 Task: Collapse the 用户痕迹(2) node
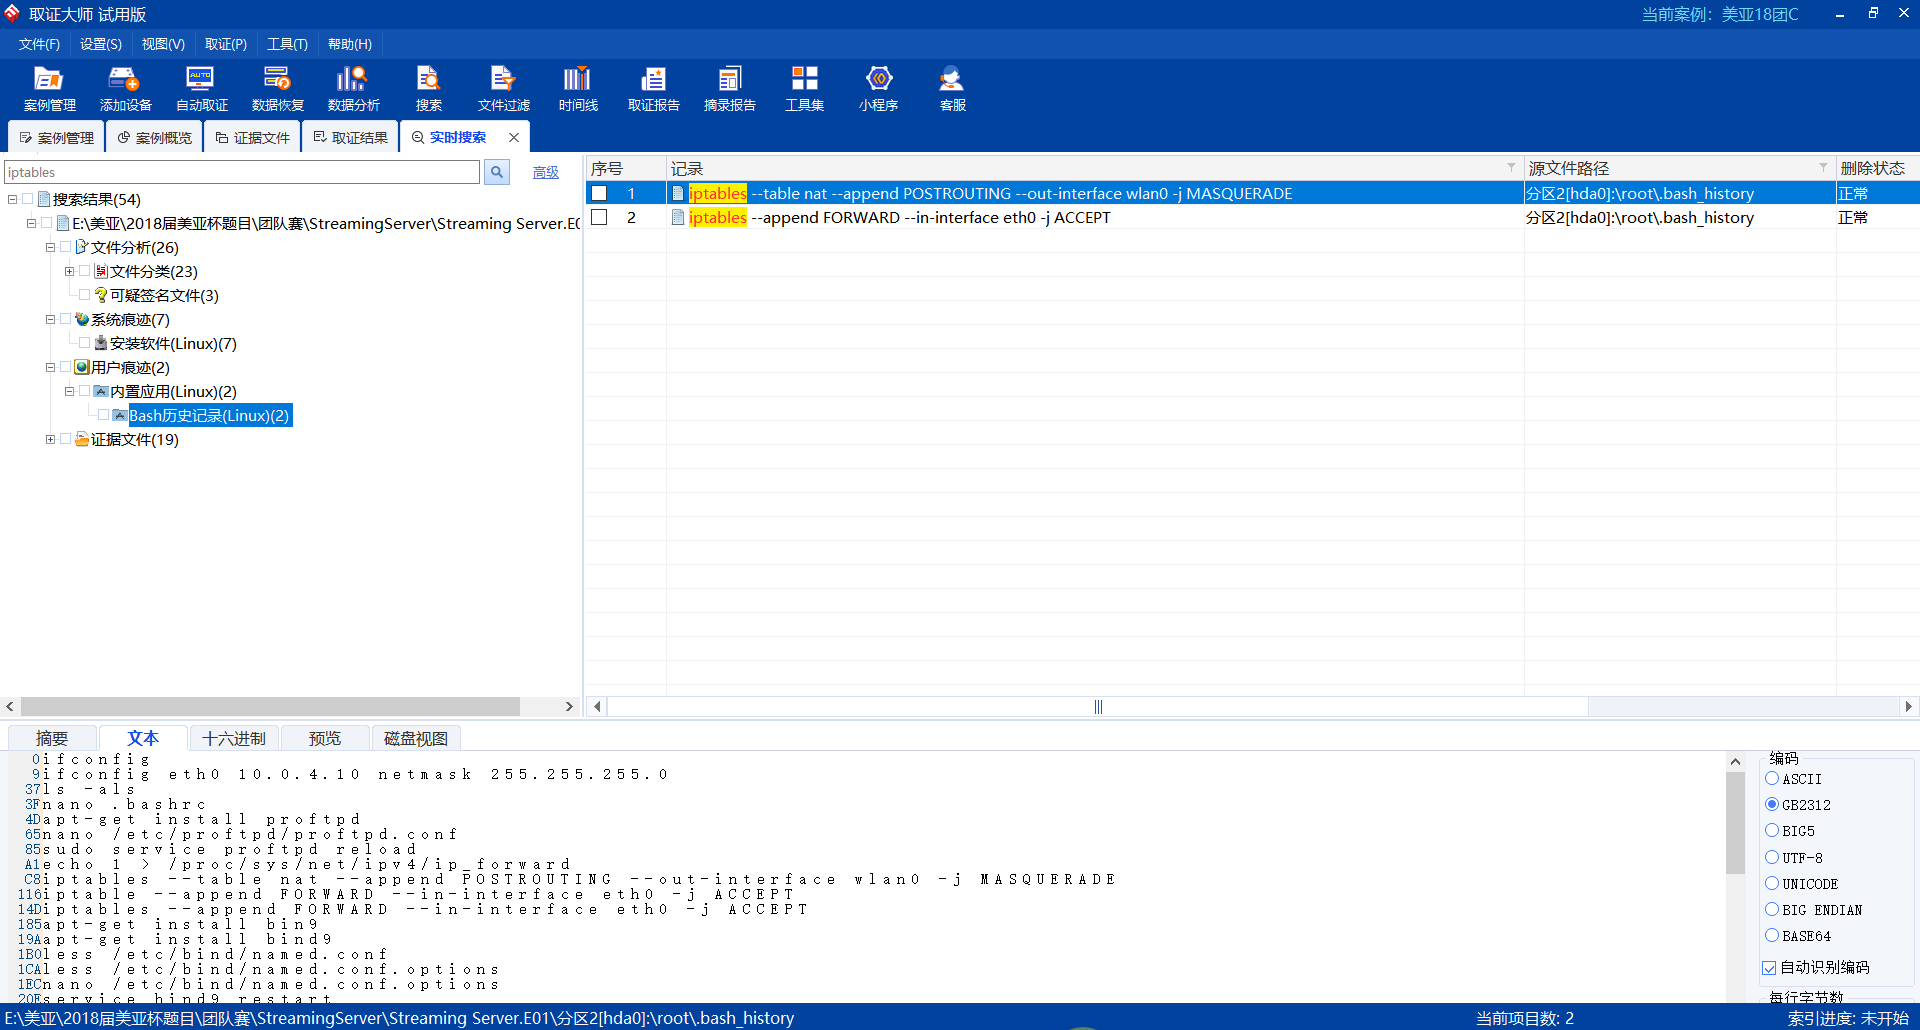click(50, 367)
